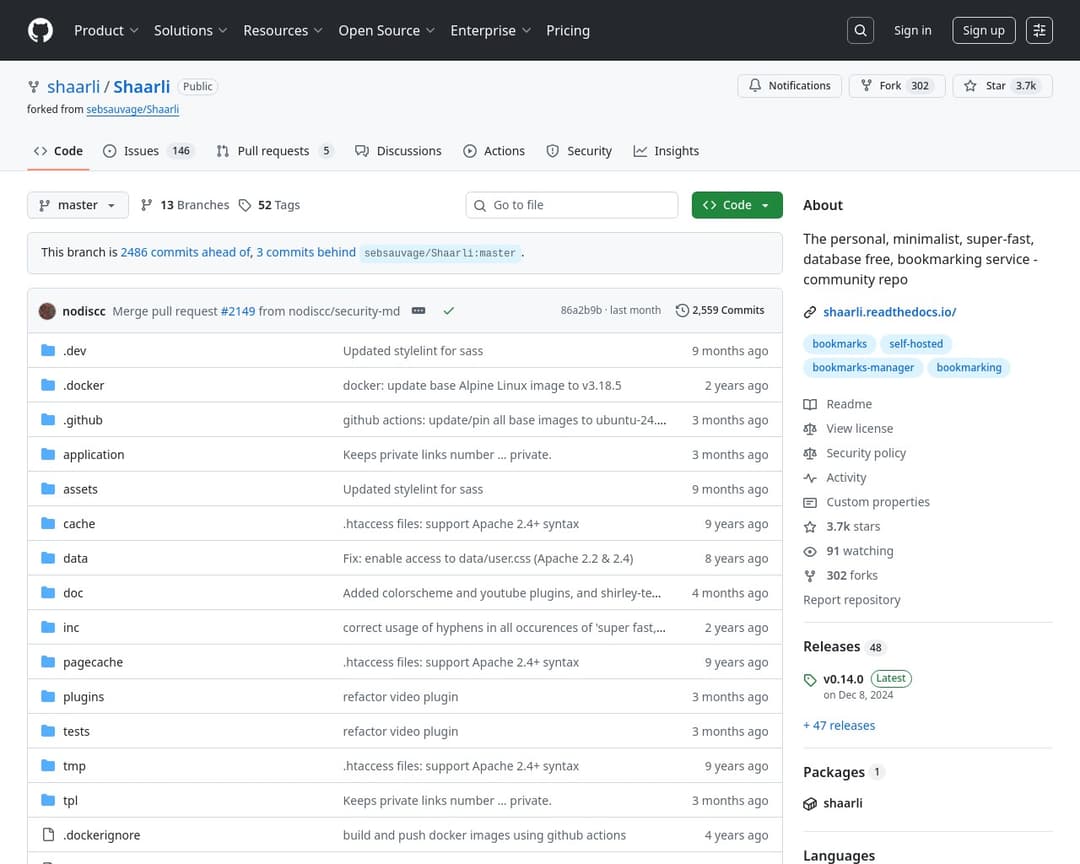The width and height of the screenshot is (1080, 864).
Task: Click the self-hosted topic tag
Action: 916,344
